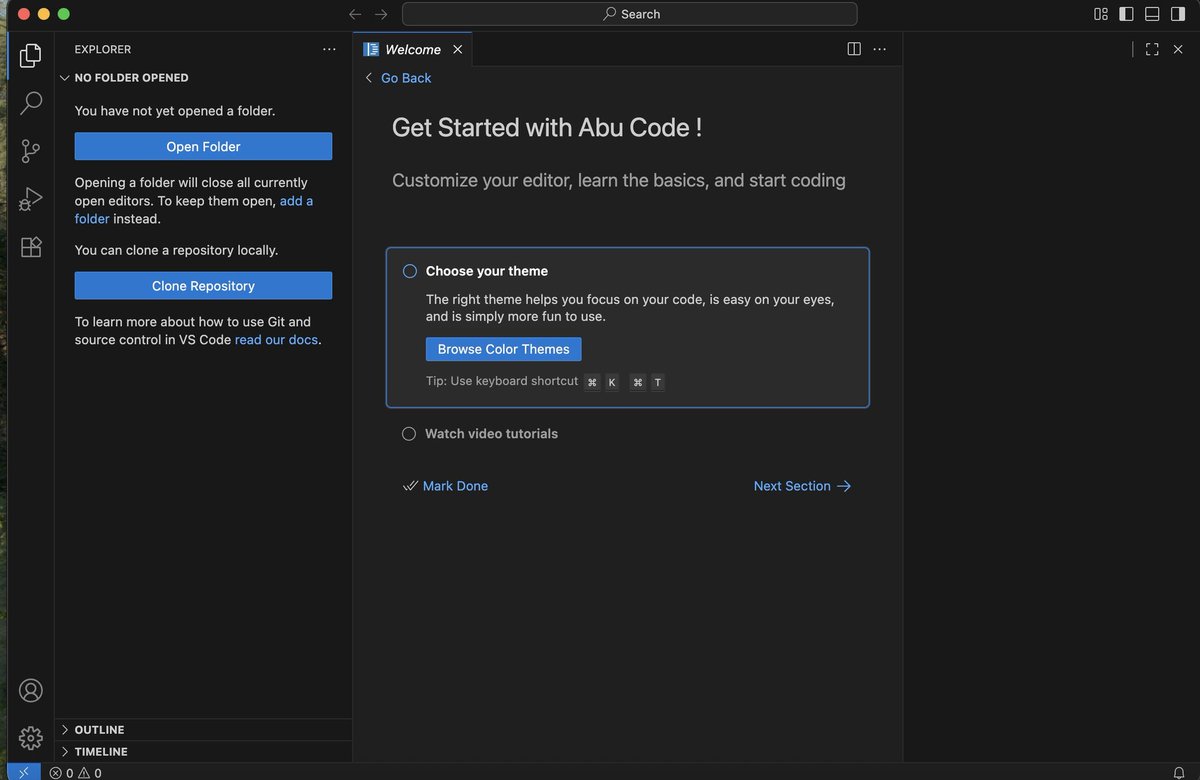Open the Accounts menu icon
This screenshot has height=780, width=1200.
click(31, 690)
